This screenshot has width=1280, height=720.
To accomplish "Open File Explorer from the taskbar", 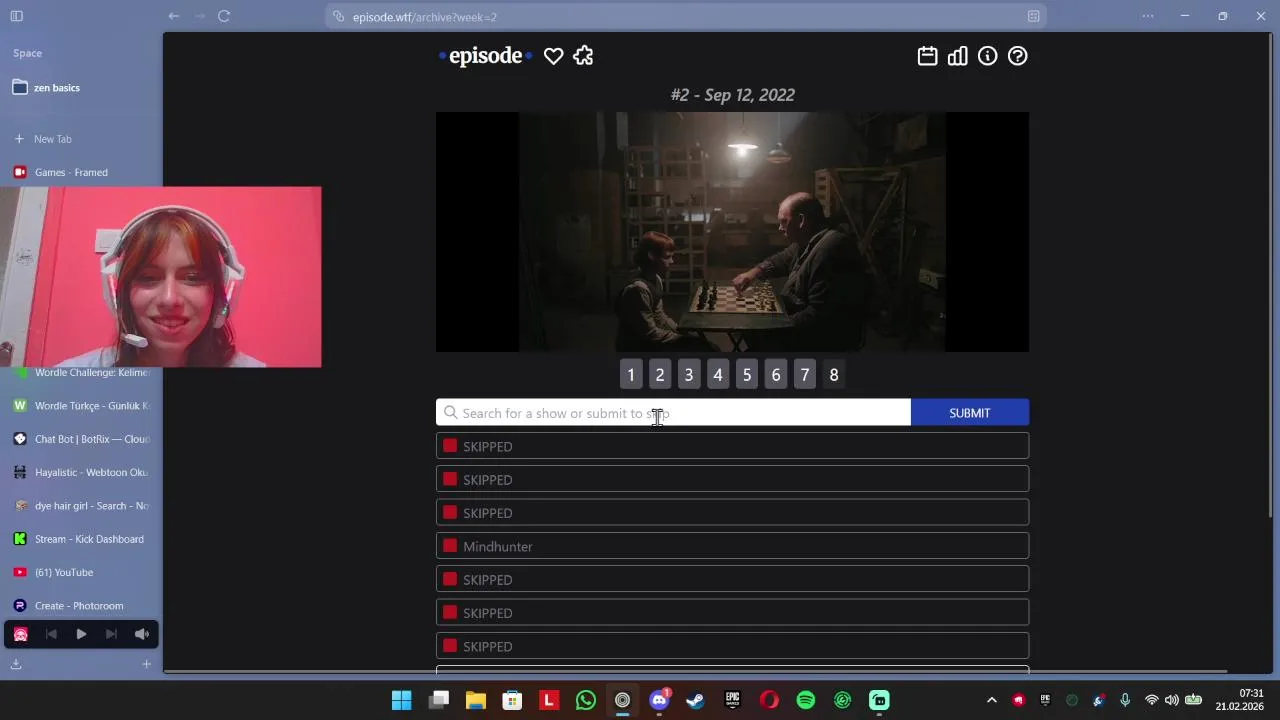I will click(475, 700).
